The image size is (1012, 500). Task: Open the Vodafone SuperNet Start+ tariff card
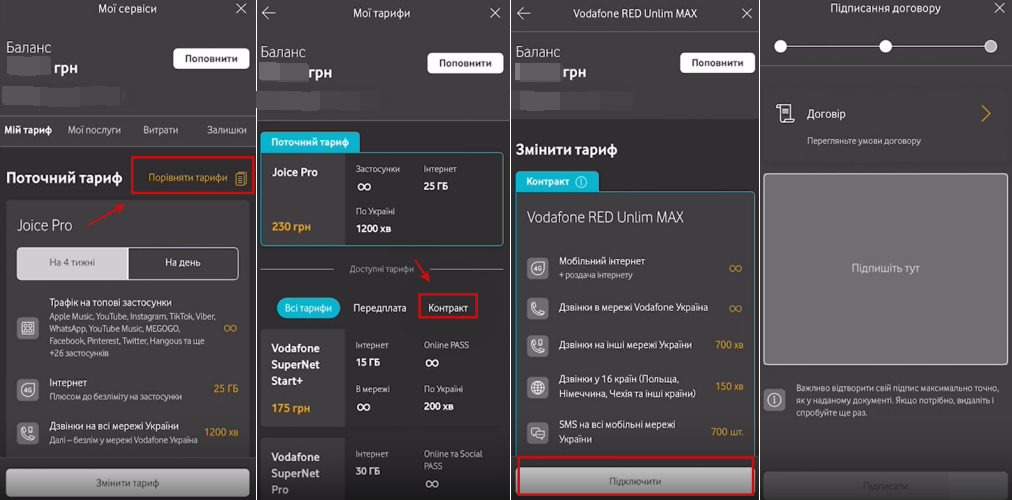[x=380, y=377]
